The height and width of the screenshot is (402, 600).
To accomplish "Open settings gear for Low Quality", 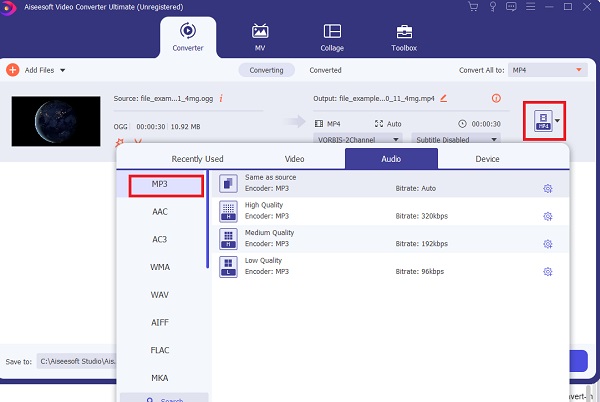I will pos(548,272).
